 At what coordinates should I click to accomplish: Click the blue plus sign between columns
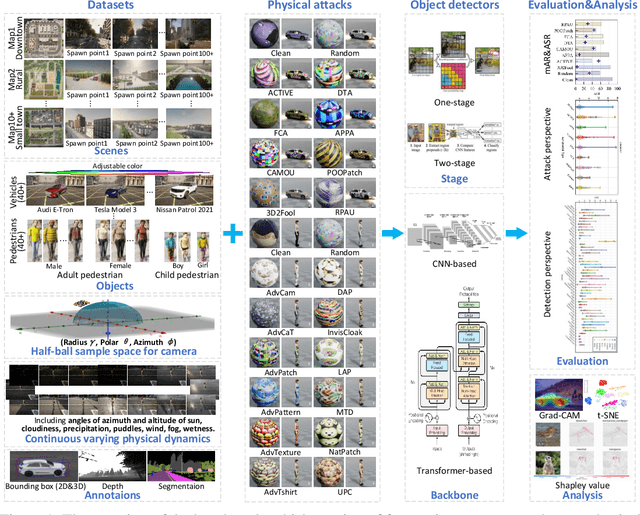tap(232, 234)
